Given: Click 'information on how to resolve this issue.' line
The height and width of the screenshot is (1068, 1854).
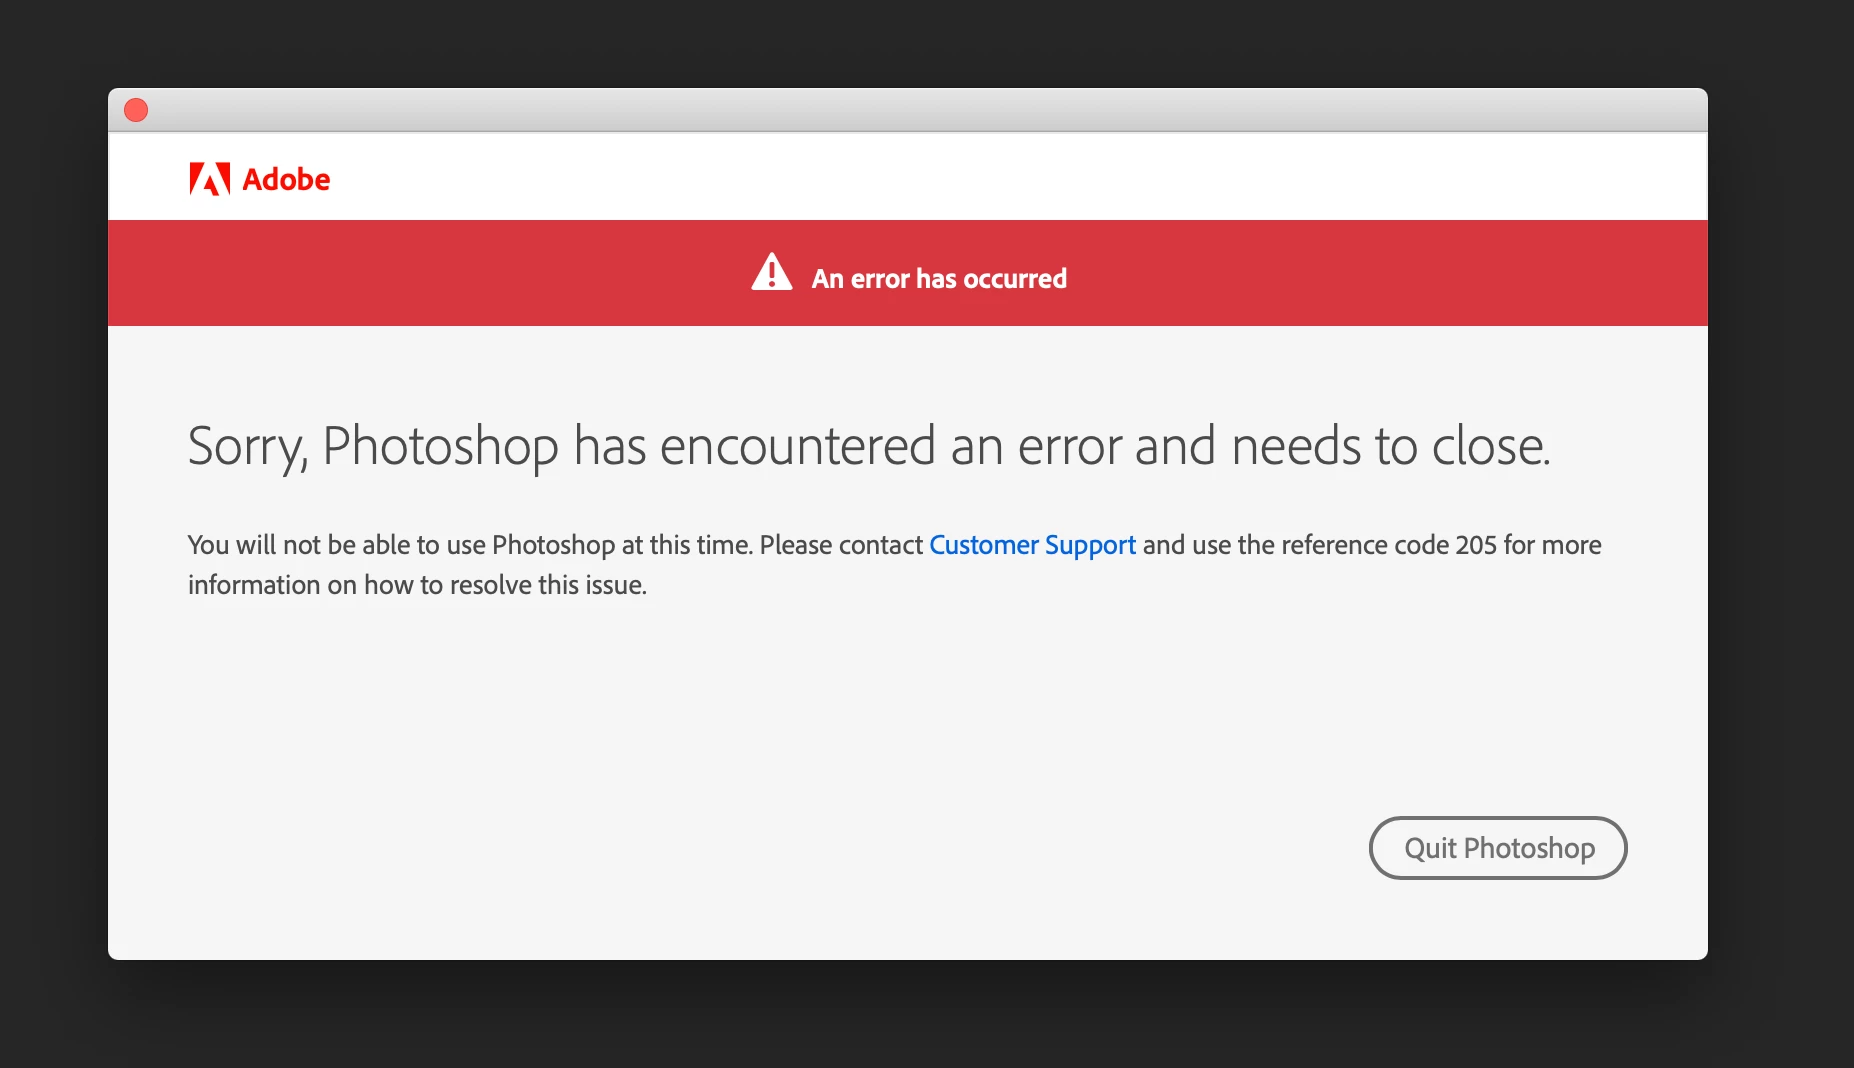Looking at the screenshot, I should [x=417, y=585].
